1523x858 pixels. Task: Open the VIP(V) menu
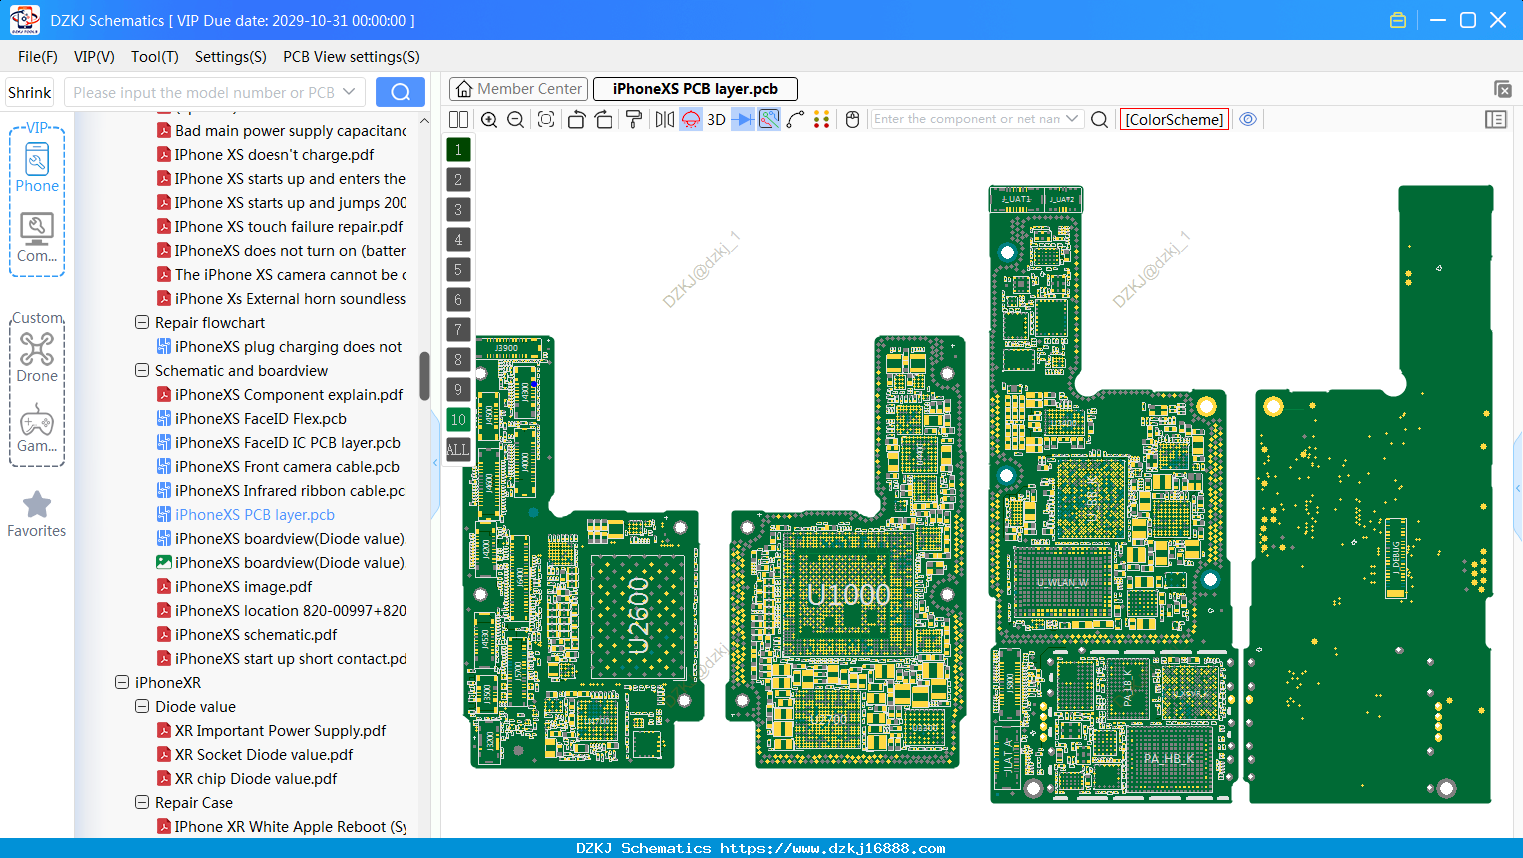tap(94, 57)
